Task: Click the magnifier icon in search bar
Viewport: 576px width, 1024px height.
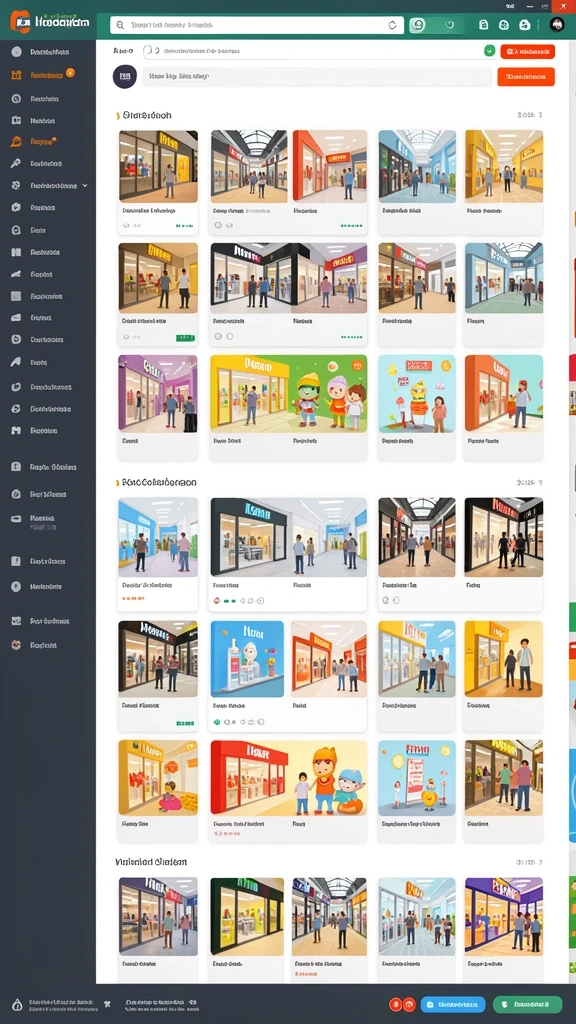Action: pyautogui.click(x=120, y=25)
